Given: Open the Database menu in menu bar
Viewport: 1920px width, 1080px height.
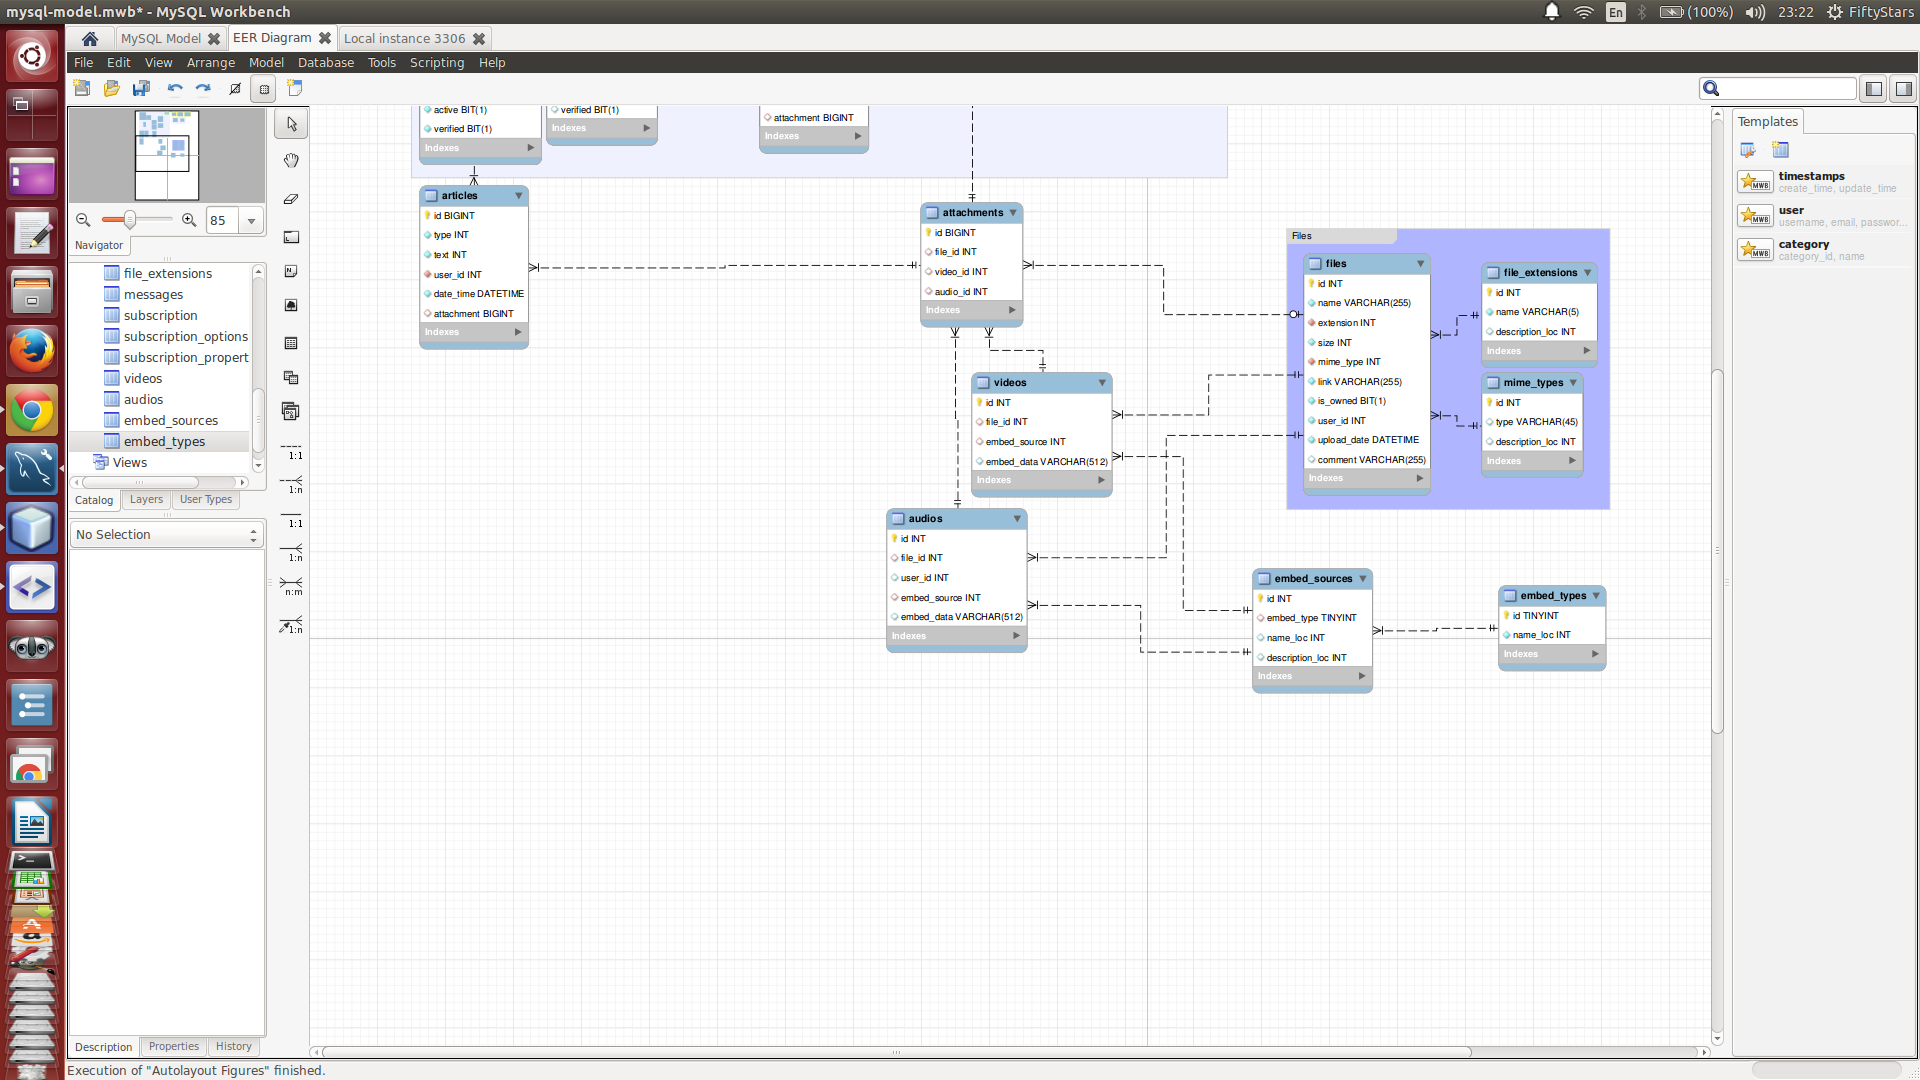Looking at the screenshot, I should (x=326, y=62).
